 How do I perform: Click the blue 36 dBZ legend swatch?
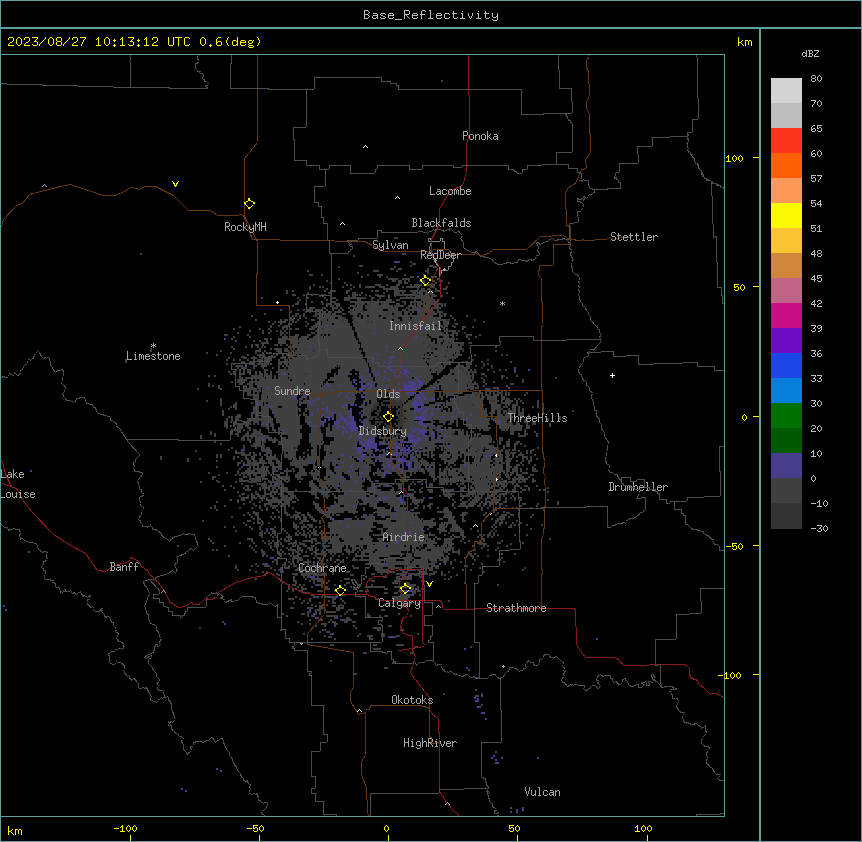point(786,365)
